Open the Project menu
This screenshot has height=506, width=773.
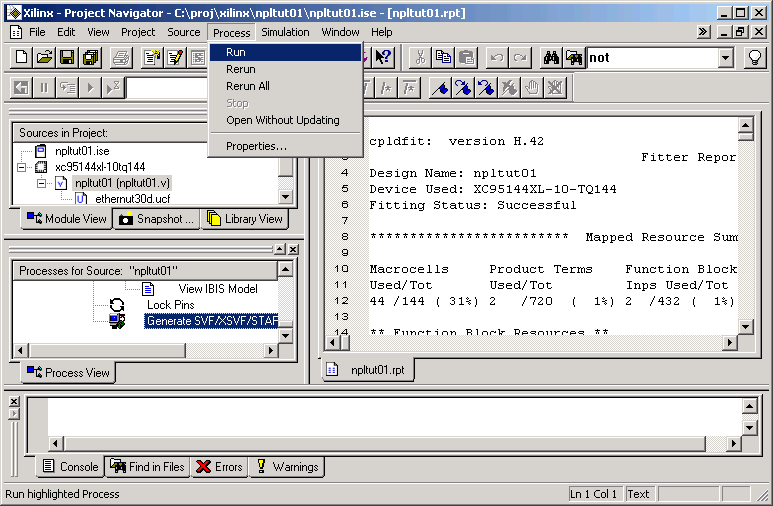(x=138, y=32)
